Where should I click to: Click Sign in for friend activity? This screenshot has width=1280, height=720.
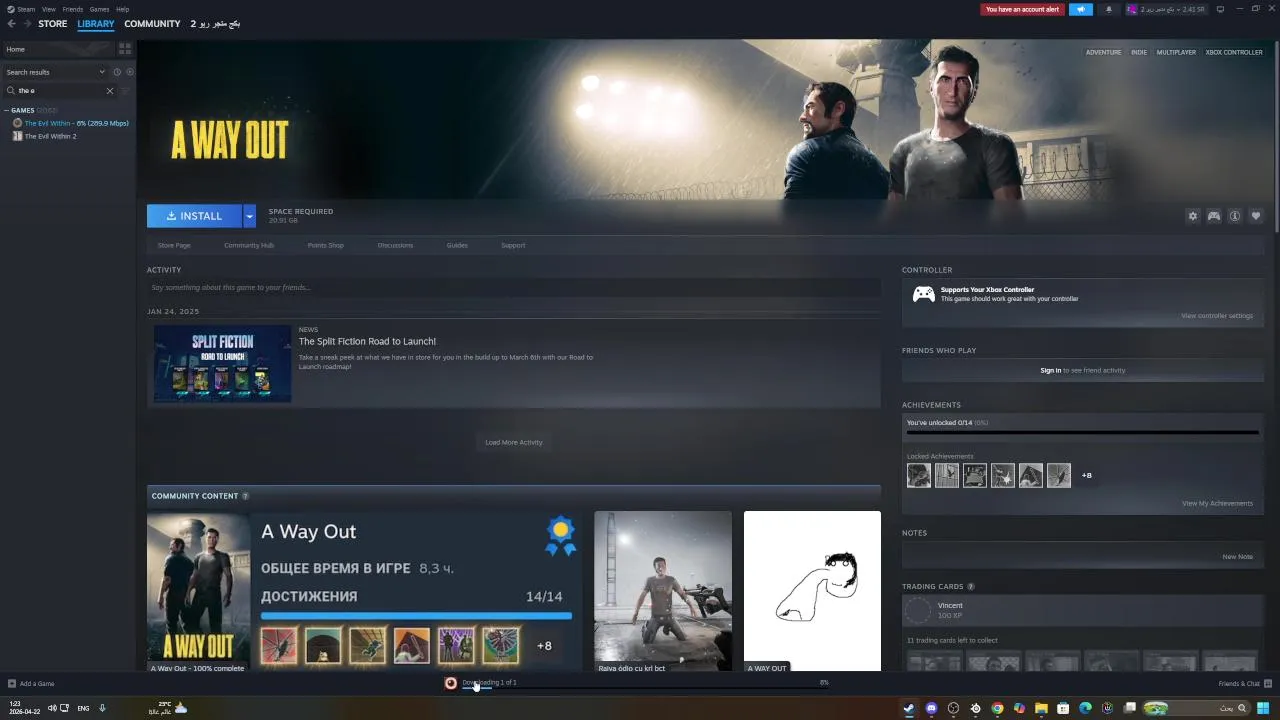(1050, 370)
